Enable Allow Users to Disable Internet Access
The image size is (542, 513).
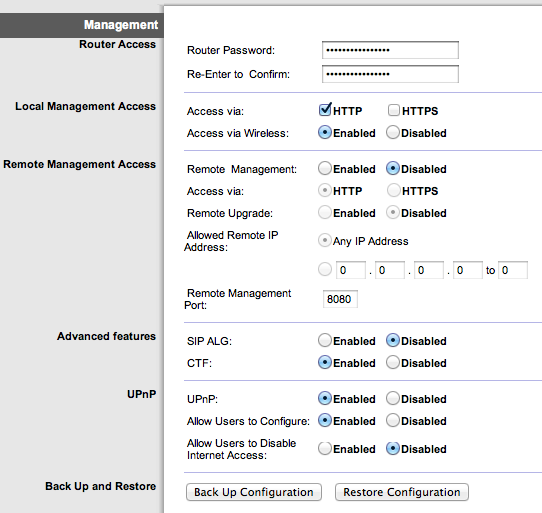coord(325,448)
